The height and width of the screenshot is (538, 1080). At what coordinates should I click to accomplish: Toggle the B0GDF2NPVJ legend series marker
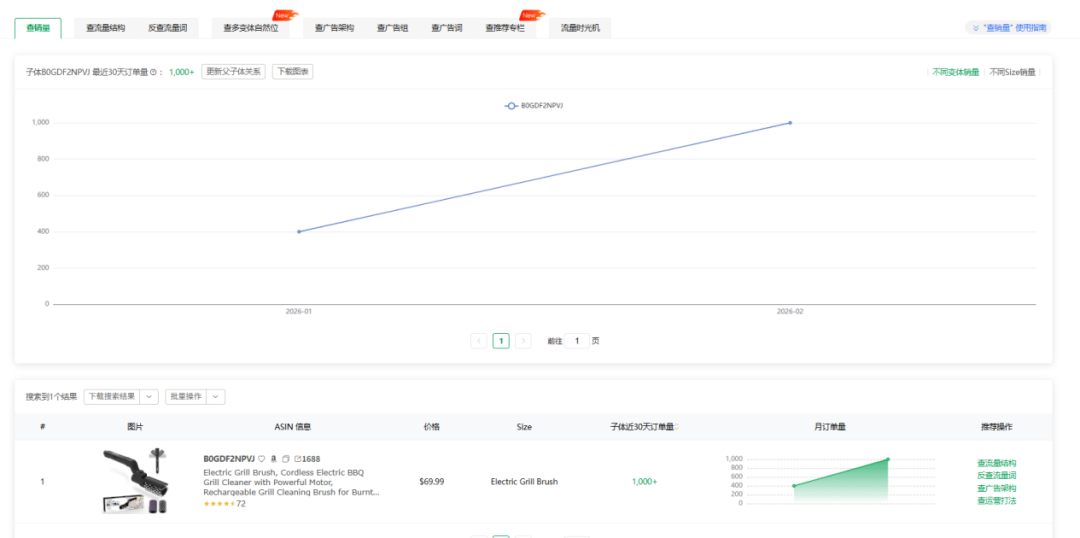511,105
